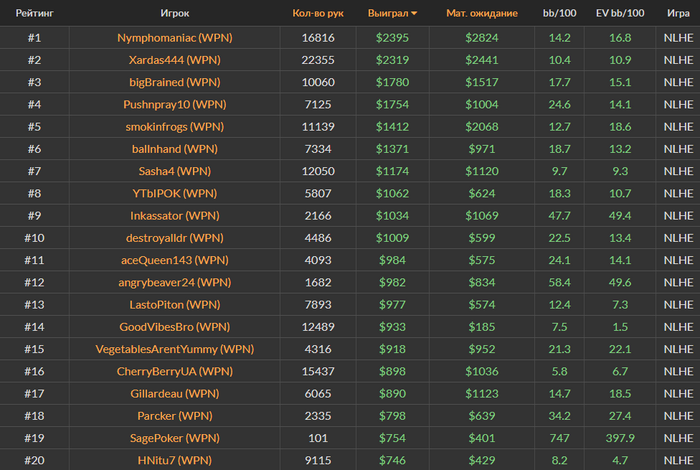Click the bb/100 column header
The image size is (700, 470).
tap(559, 13)
